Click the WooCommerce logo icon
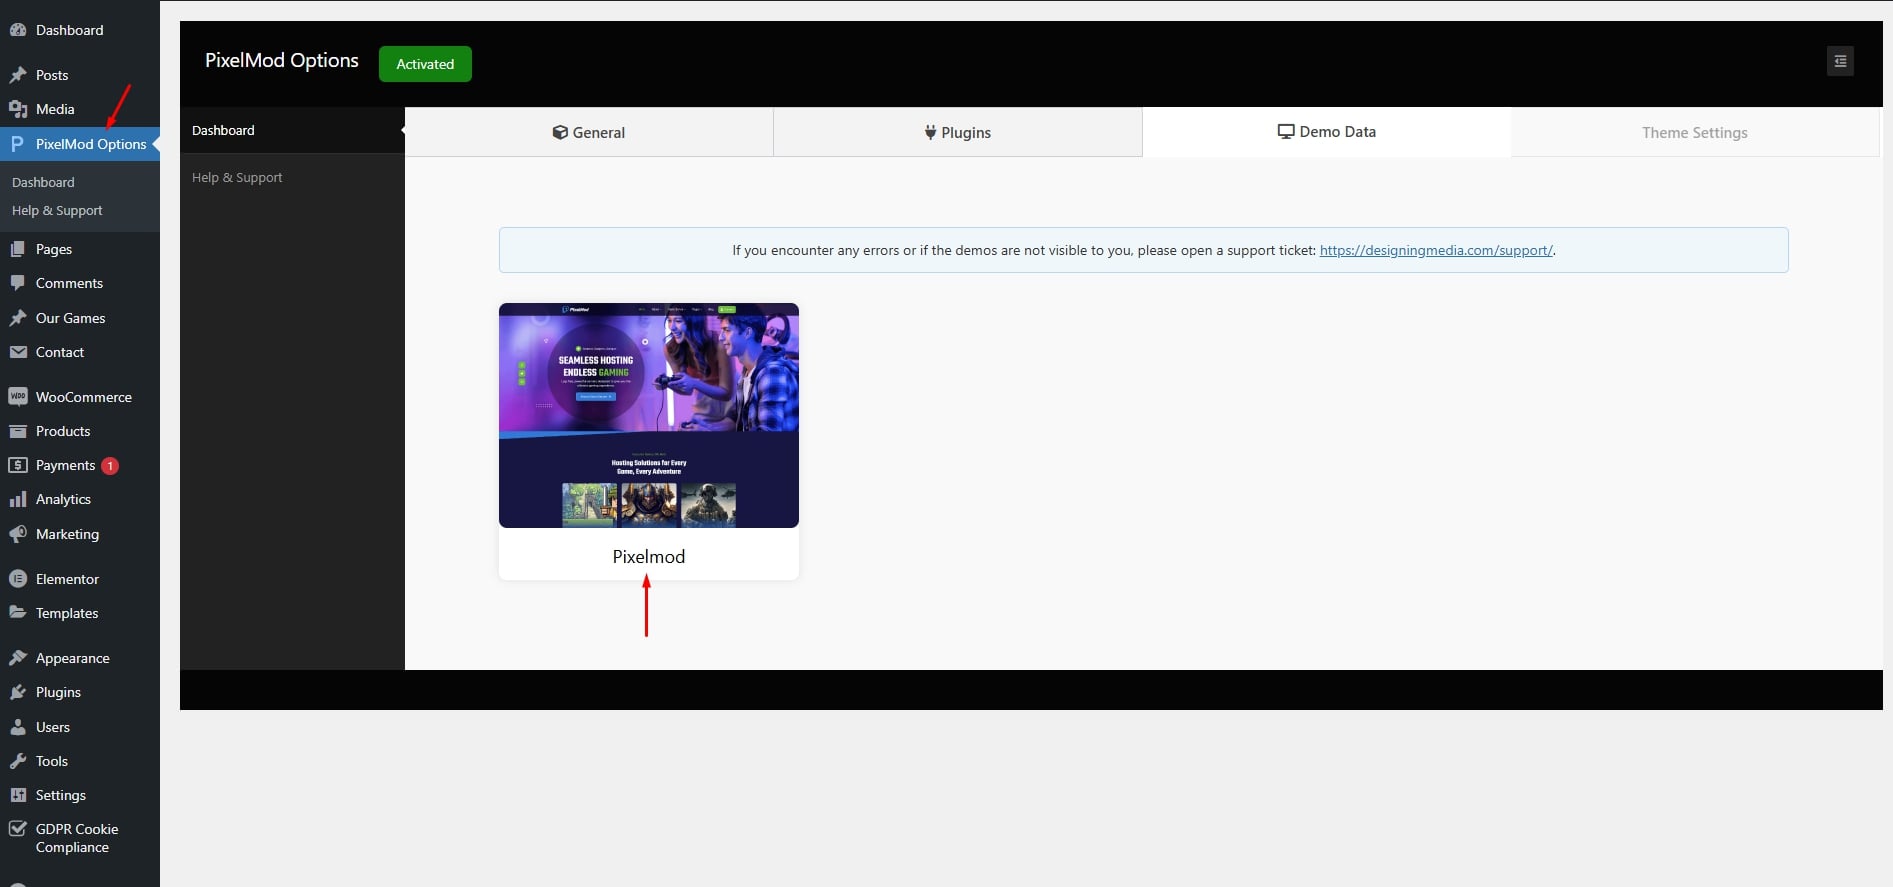 point(18,397)
